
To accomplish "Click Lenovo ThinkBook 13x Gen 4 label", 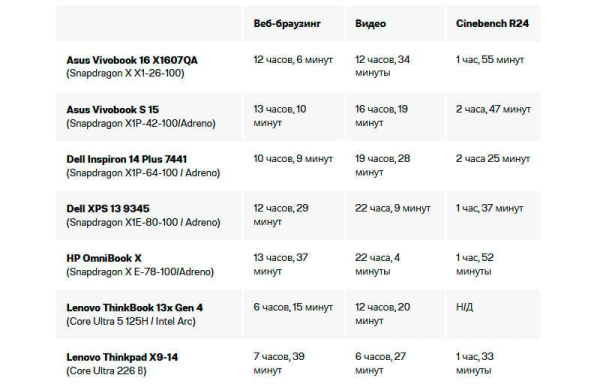I will pos(135,308).
